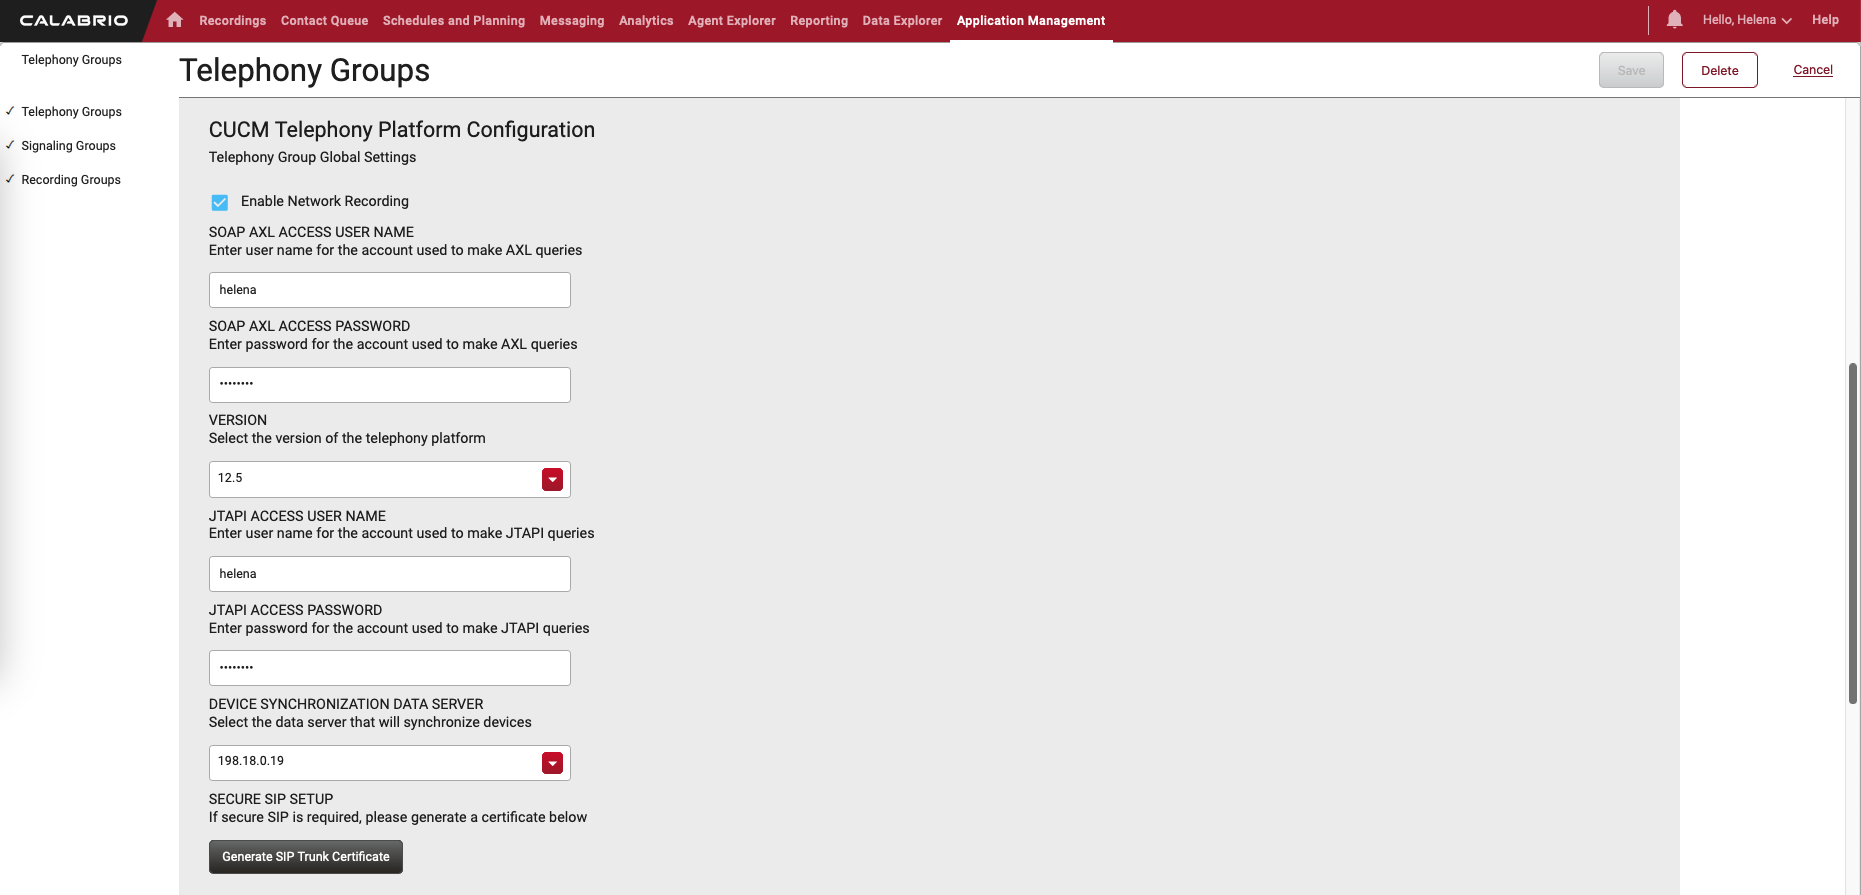Open the Hello, Helena user menu
Screen dimensions: 1861x895
(1746, 20)
